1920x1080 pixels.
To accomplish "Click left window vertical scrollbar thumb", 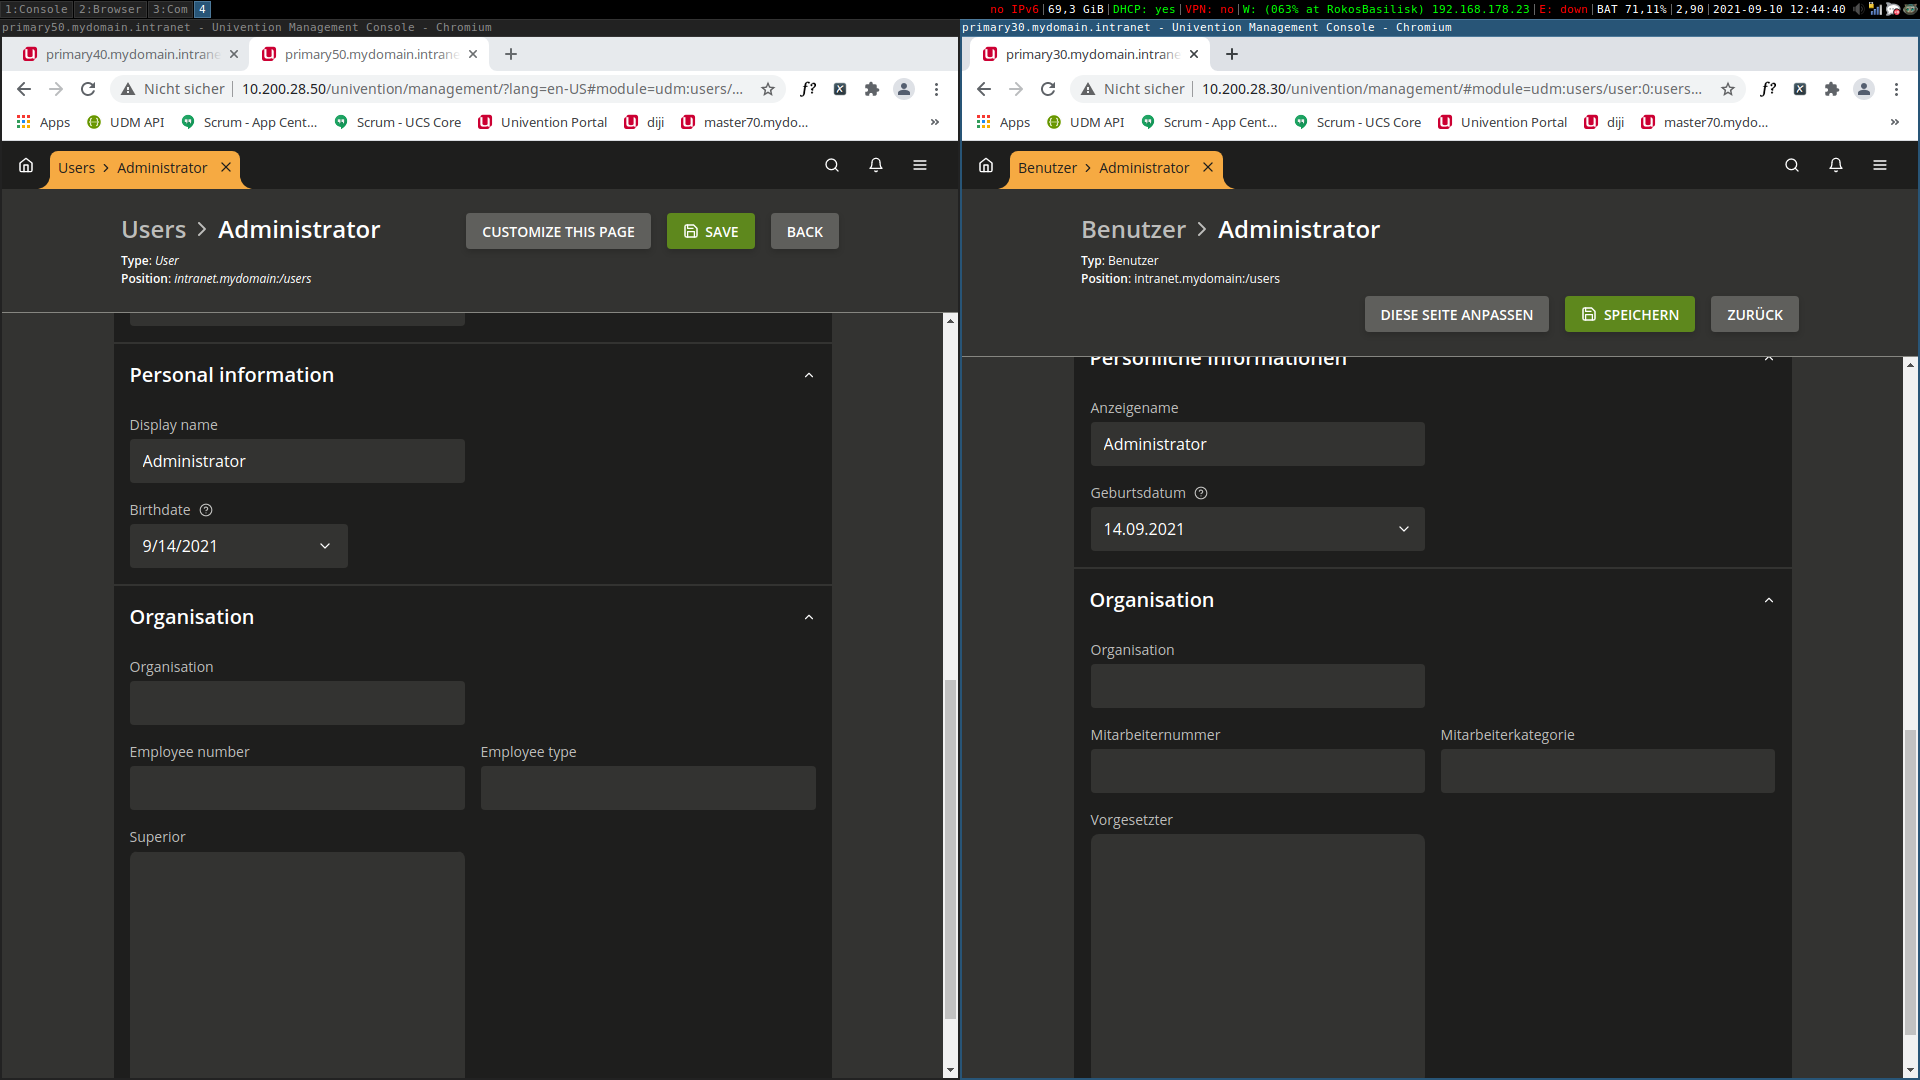I will tap(950, 850).
